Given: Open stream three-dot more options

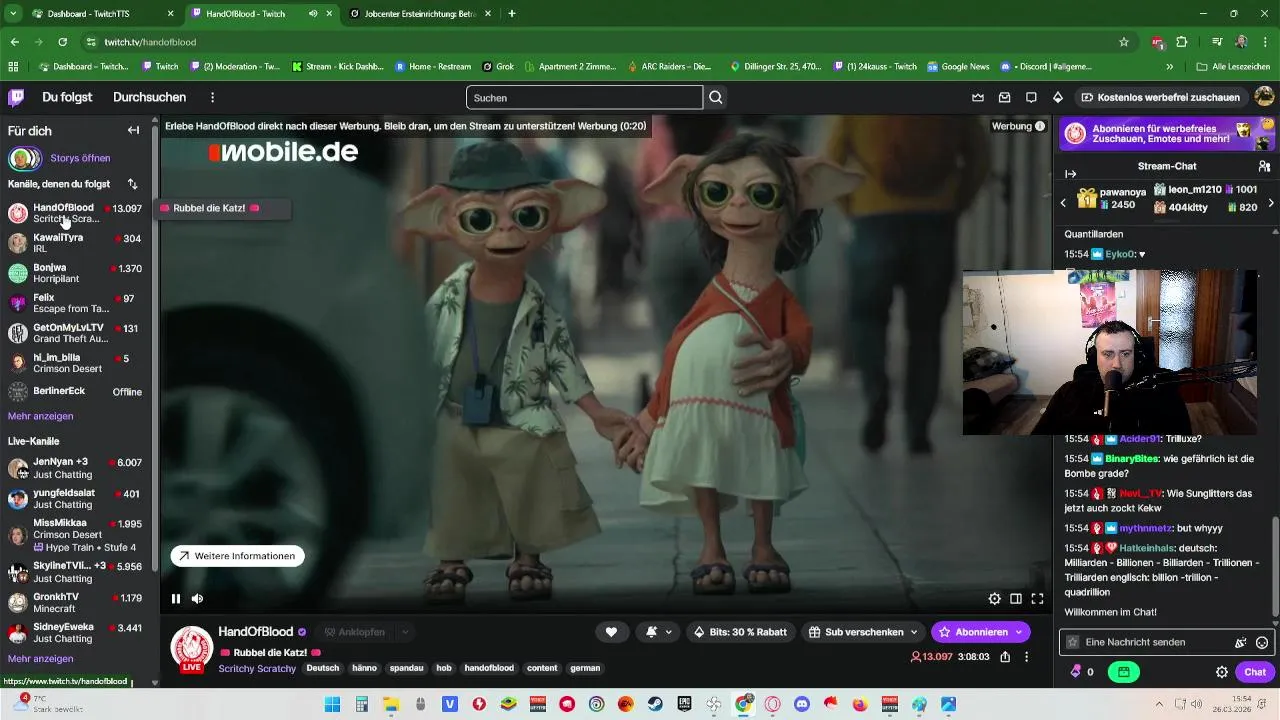Looking at the screenshot, I should pyautogui.click(x=1026, y=657).
